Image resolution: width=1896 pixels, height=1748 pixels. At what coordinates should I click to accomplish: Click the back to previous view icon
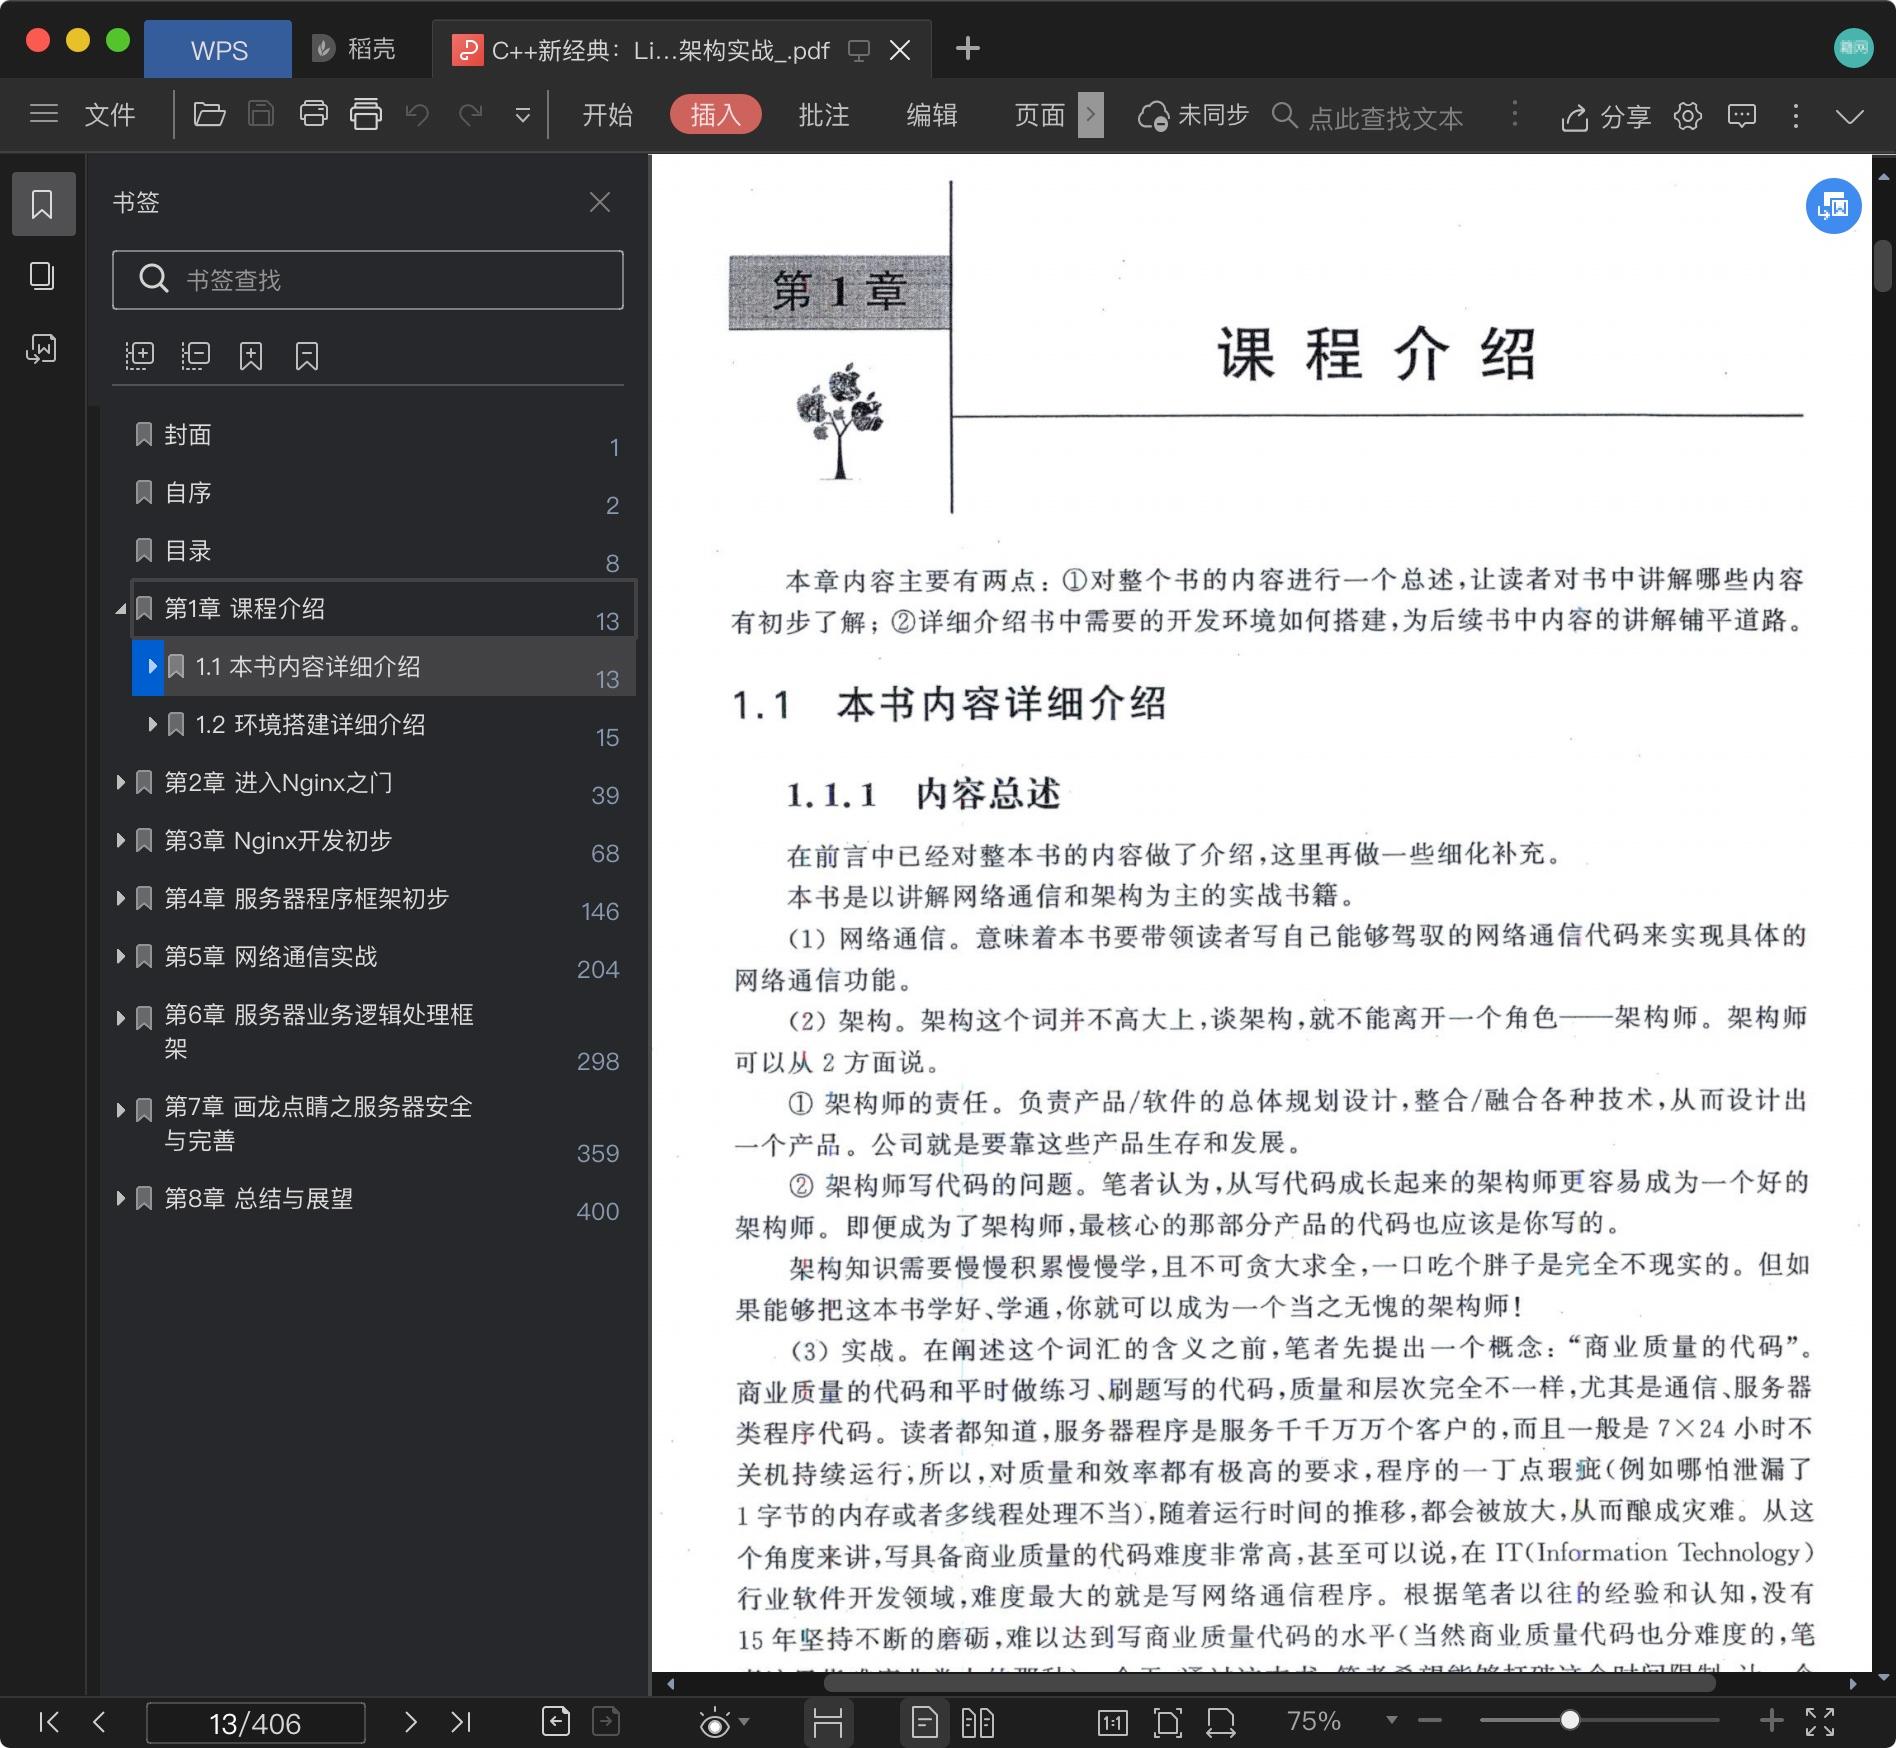(x=556, y=1721)
